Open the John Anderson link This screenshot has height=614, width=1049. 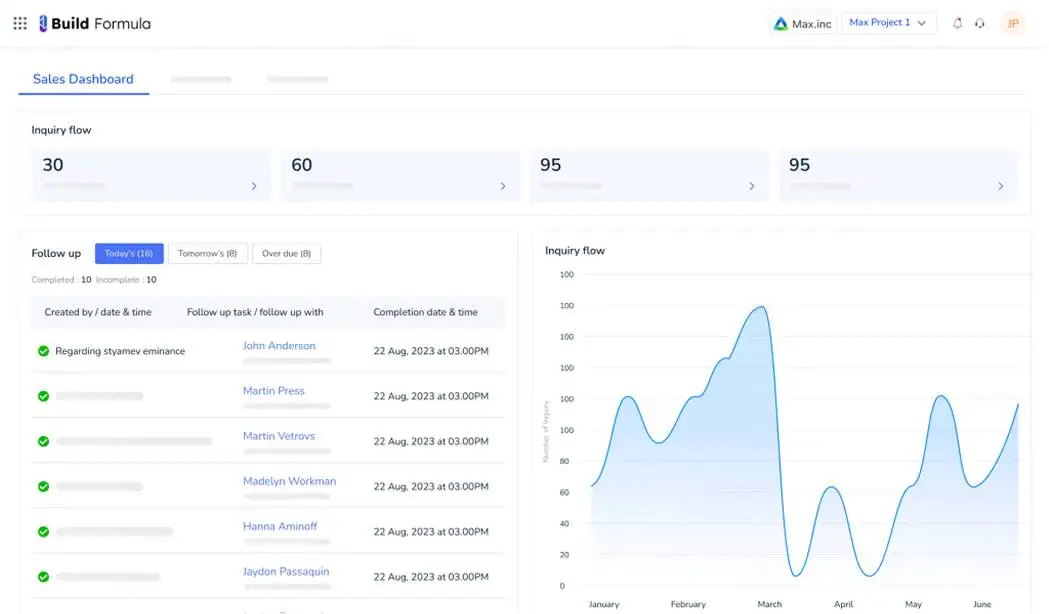click(279, 346)
